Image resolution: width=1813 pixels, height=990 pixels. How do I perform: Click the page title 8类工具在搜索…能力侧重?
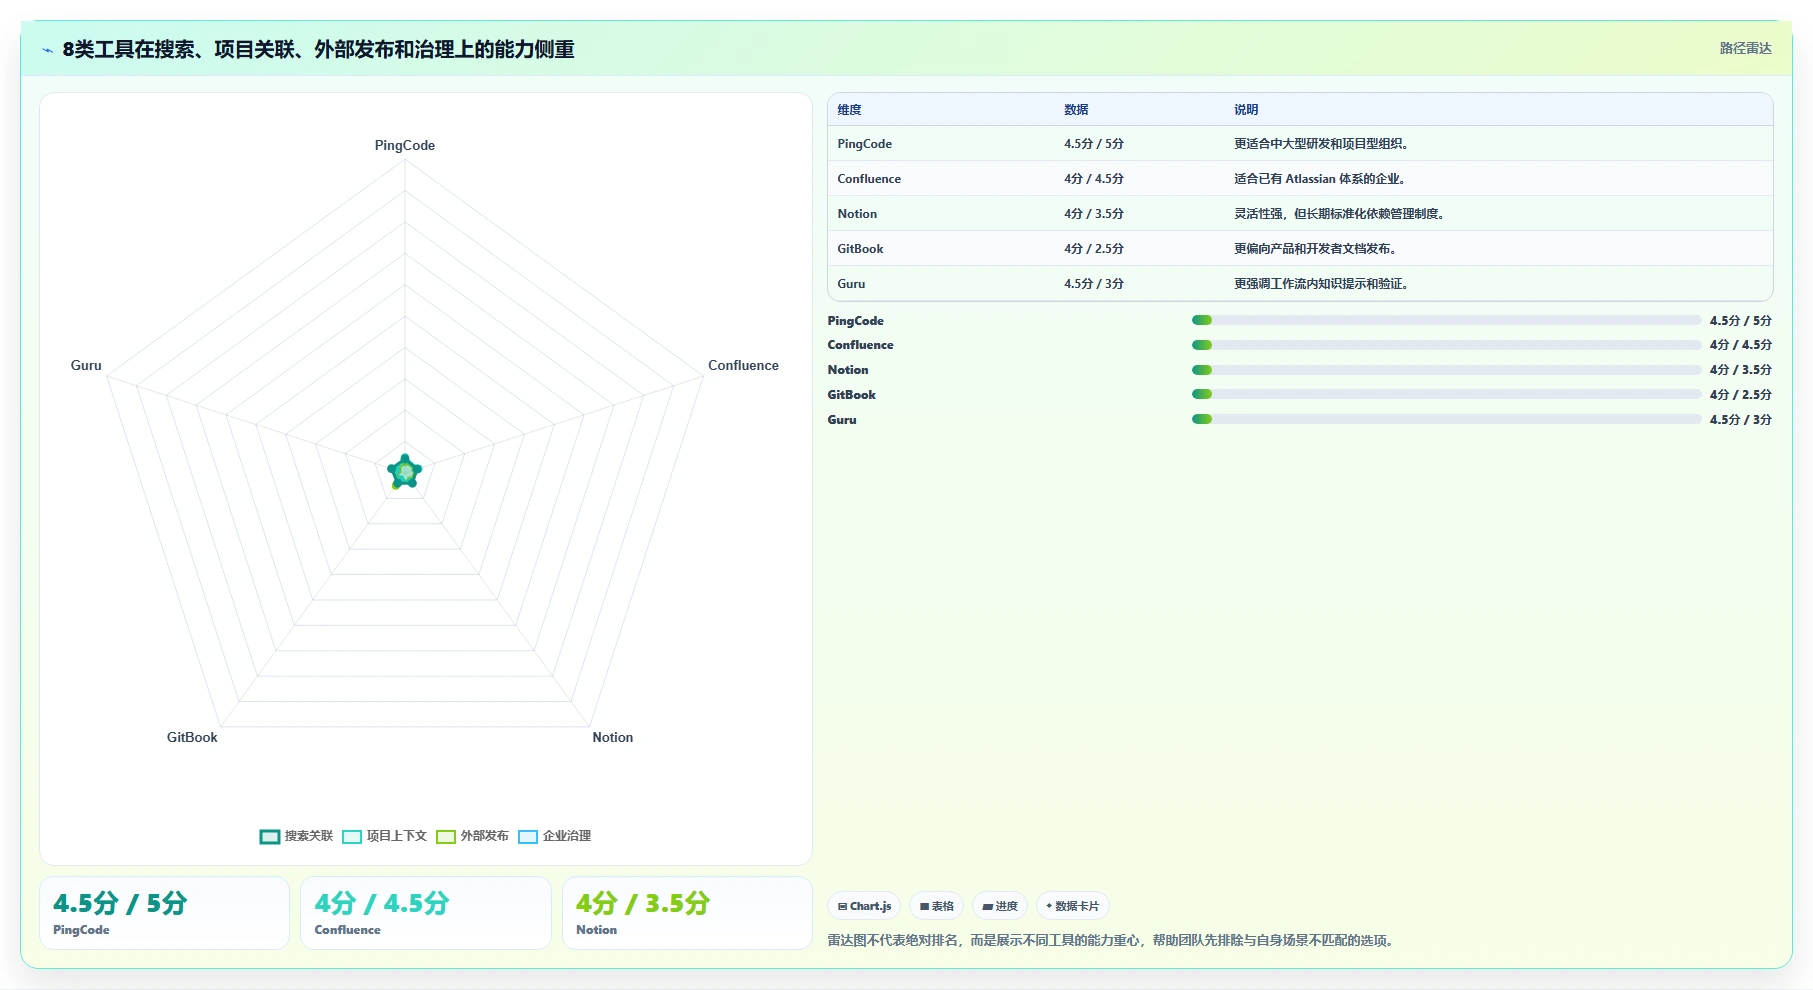[x=318, y=49]
